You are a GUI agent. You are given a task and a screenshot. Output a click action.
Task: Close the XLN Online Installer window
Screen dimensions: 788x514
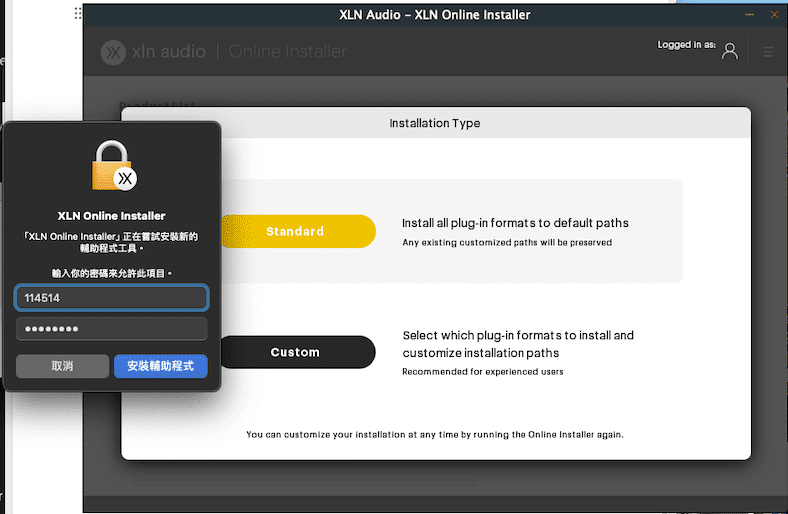pos(774,15)
